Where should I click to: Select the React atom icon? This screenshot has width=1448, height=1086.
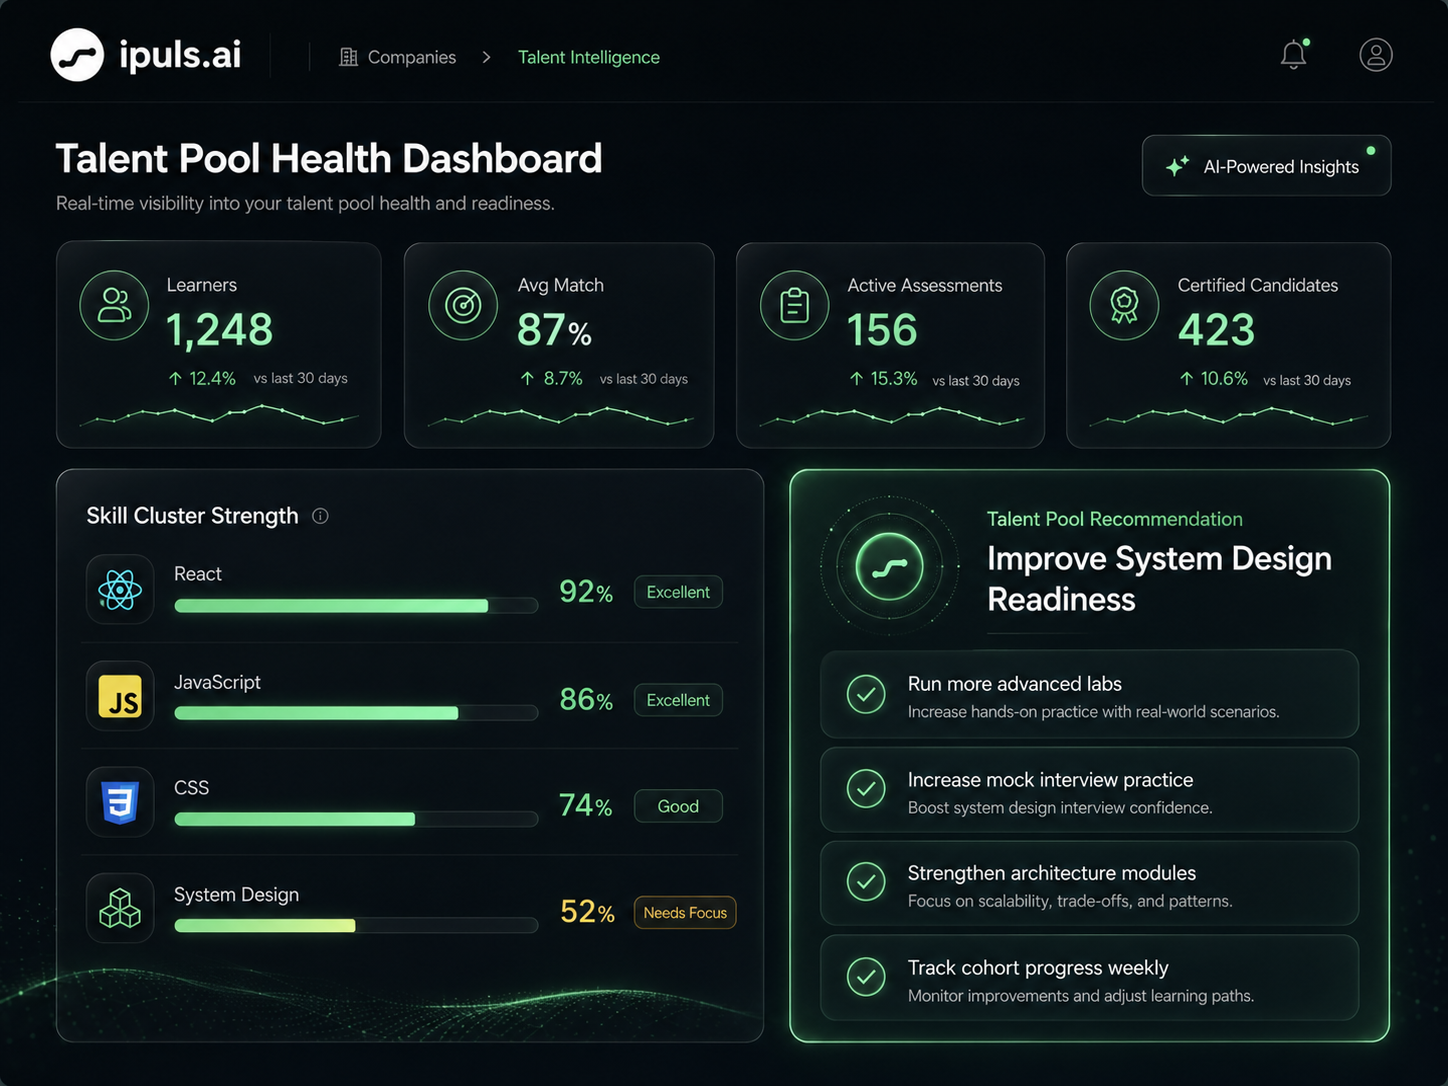(x=120, y=590)
